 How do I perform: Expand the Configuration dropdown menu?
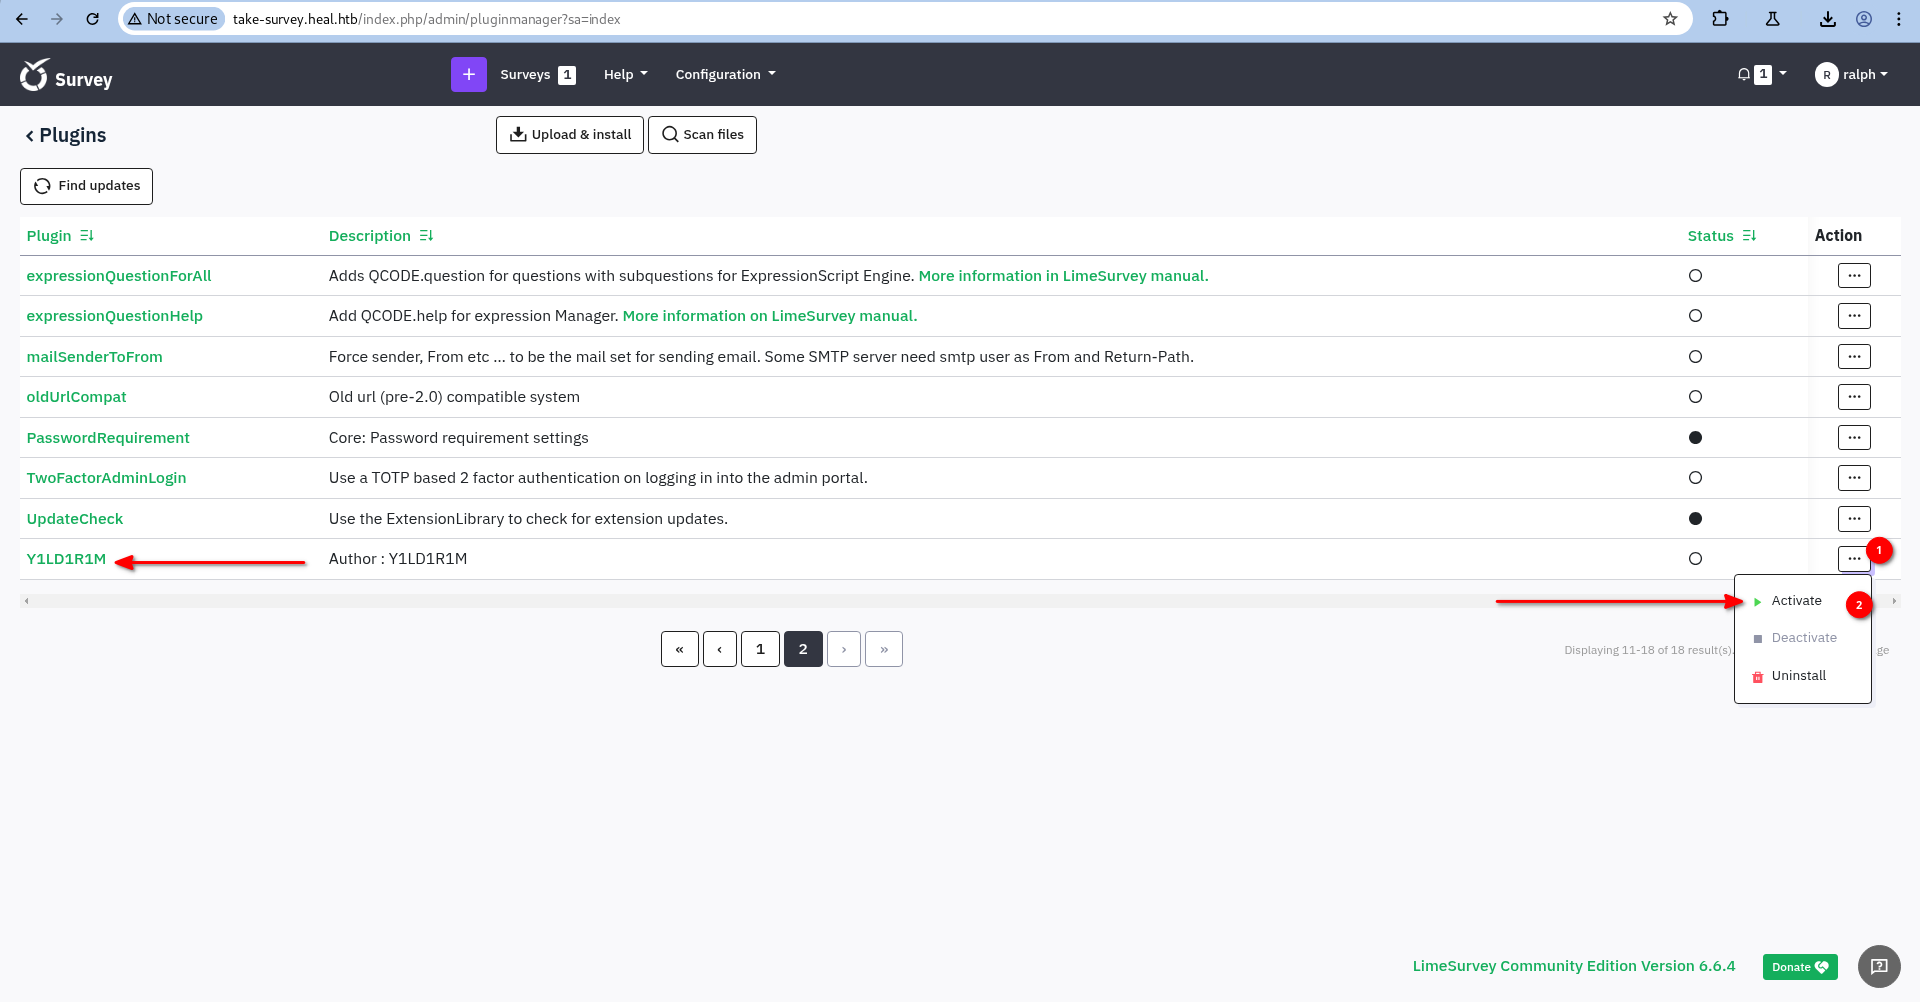point(725,75)
